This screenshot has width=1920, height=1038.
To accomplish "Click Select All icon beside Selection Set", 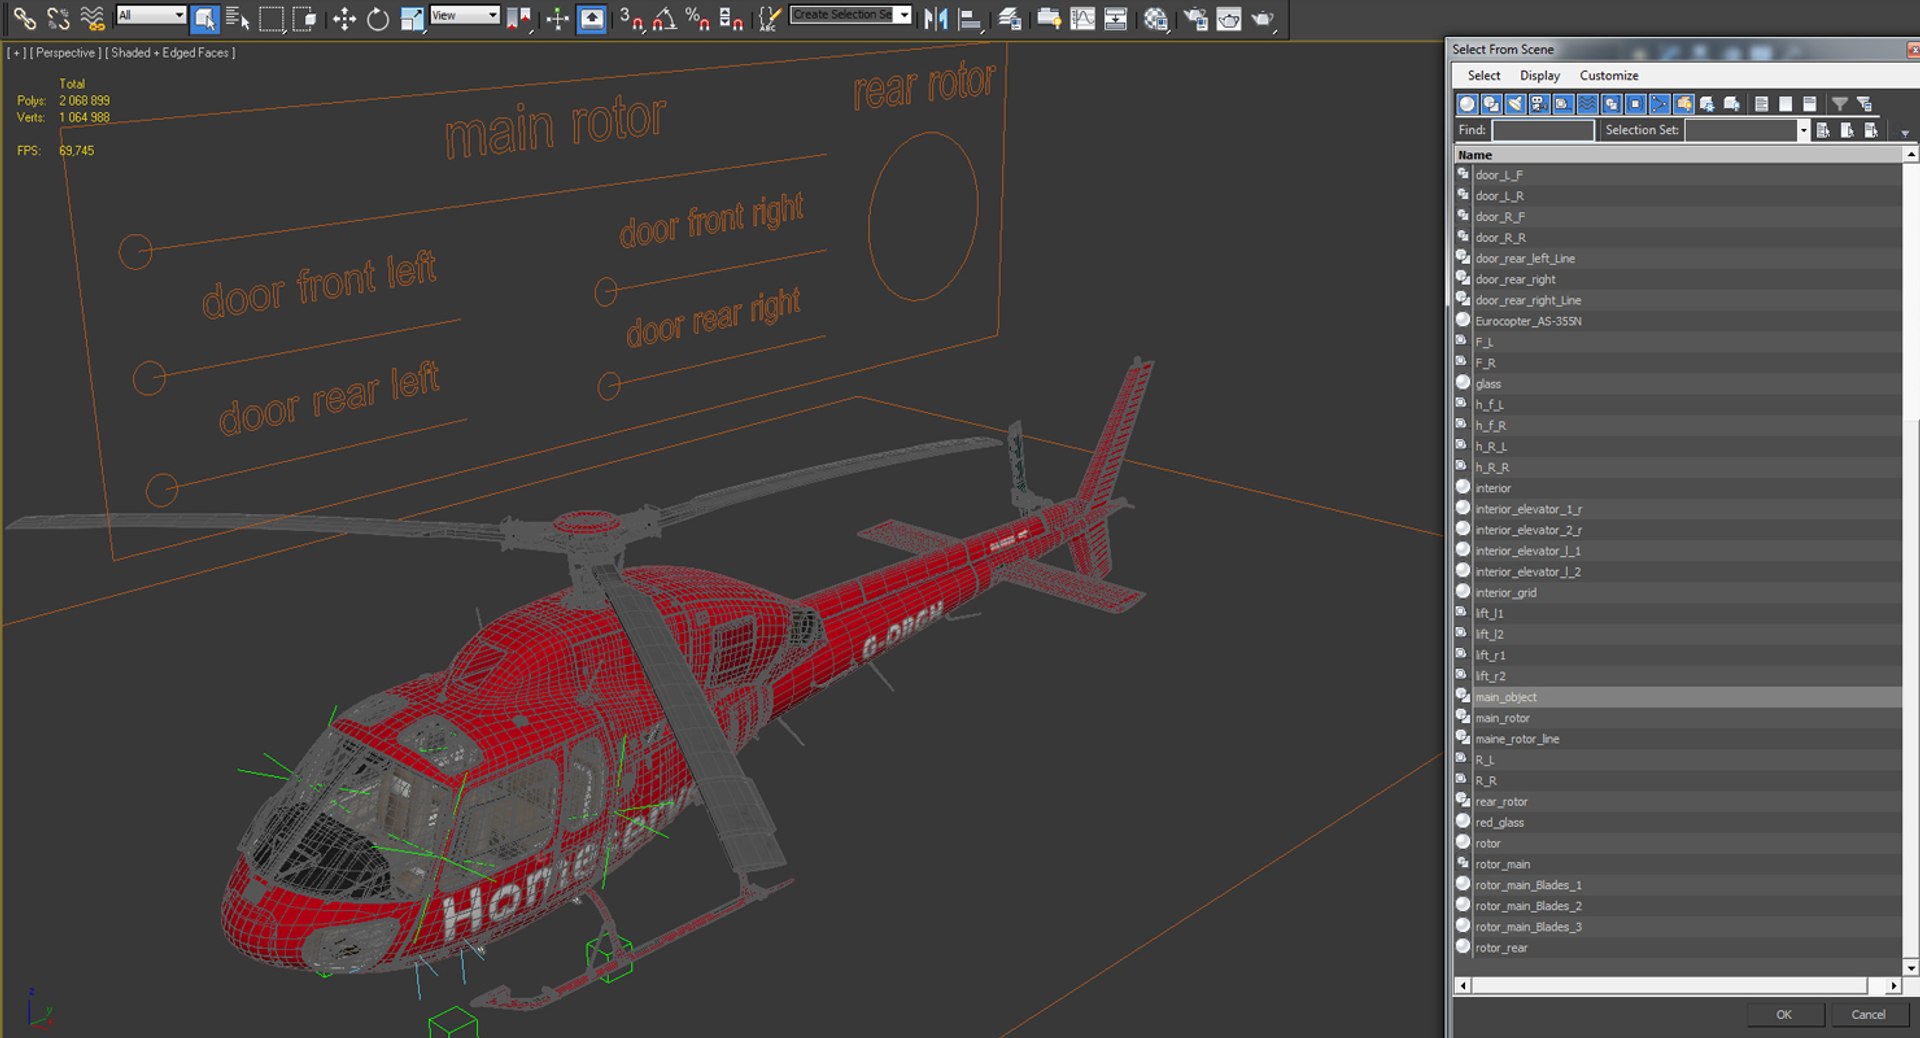I will click(1823, 130).
